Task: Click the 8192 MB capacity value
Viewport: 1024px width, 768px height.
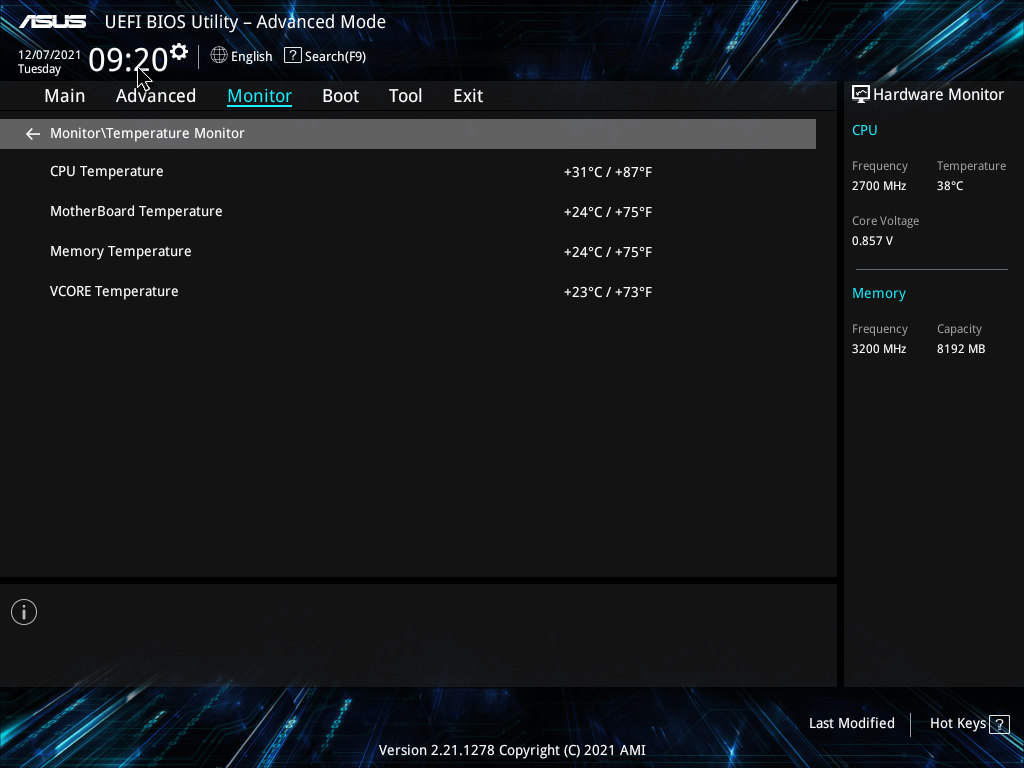Action: (x=961, y=349)
